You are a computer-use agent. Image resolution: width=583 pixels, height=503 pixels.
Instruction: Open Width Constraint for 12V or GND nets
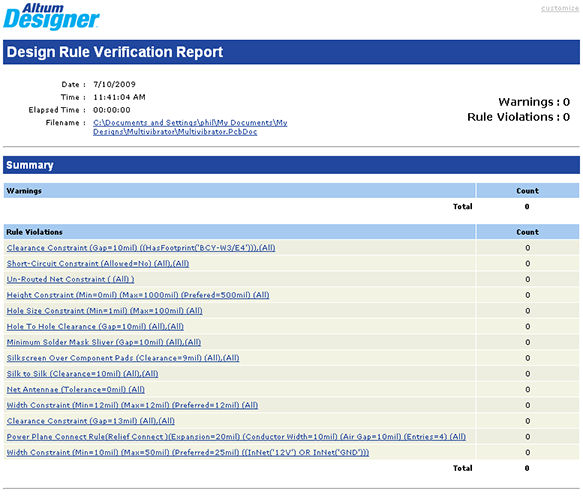(x=188, y=452)
